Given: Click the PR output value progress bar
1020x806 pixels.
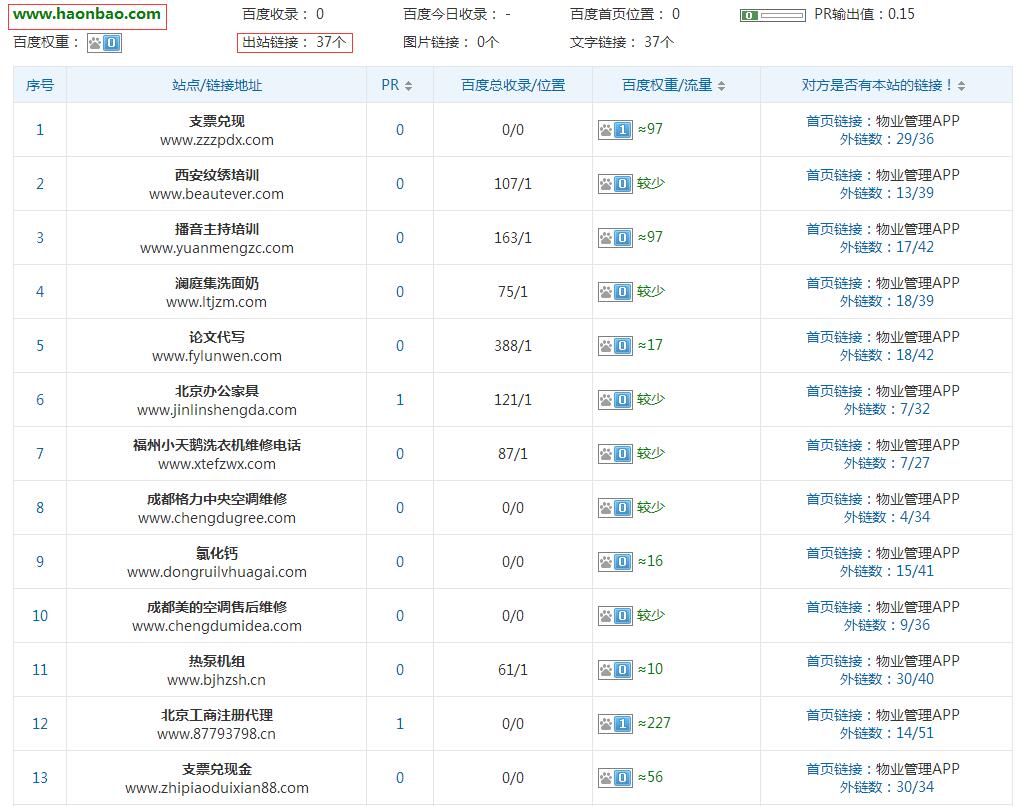Looking at the screenshot, I should pos(772,16).
